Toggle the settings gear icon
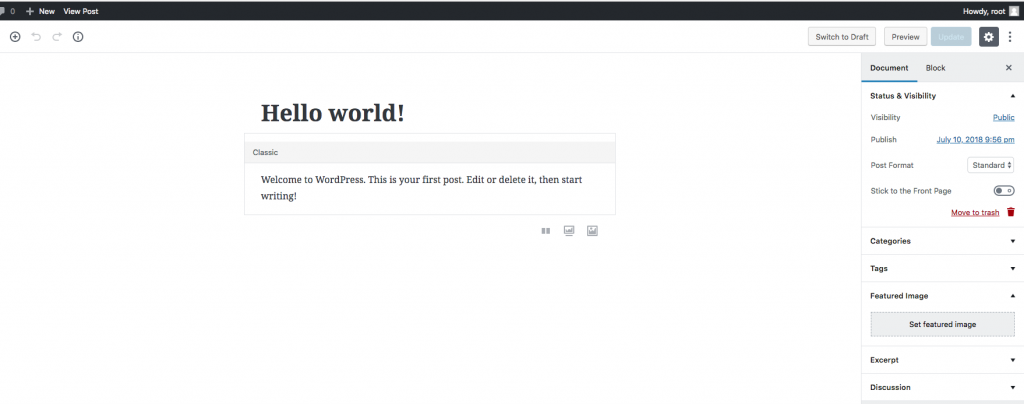Screen dimensions: 1024x404 [989, 37]
